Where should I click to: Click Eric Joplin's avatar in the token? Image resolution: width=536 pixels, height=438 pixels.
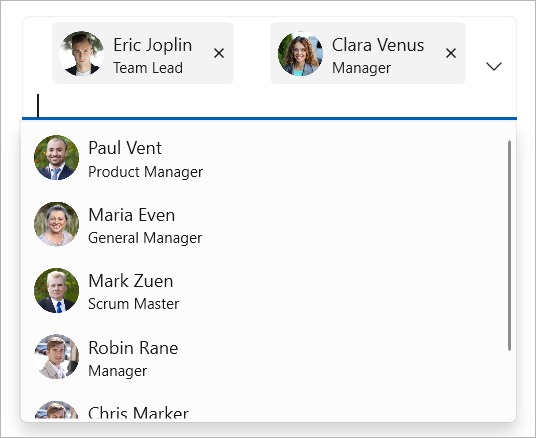(81, 53)
